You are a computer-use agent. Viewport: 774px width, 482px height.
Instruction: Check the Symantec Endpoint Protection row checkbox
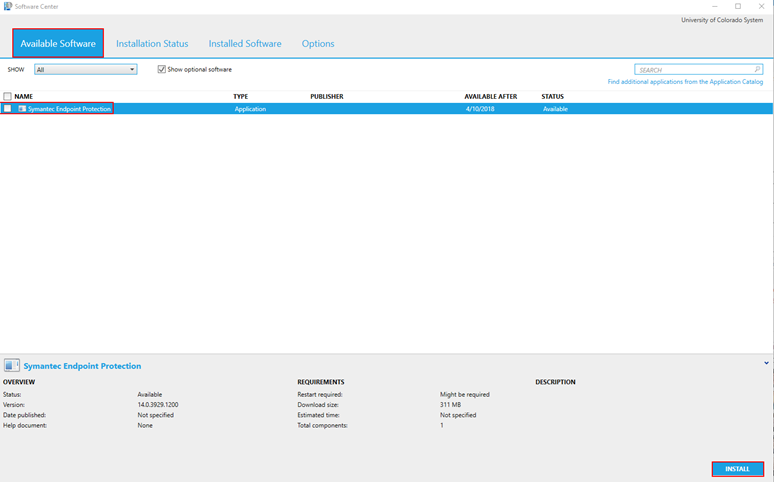[7, 109]
